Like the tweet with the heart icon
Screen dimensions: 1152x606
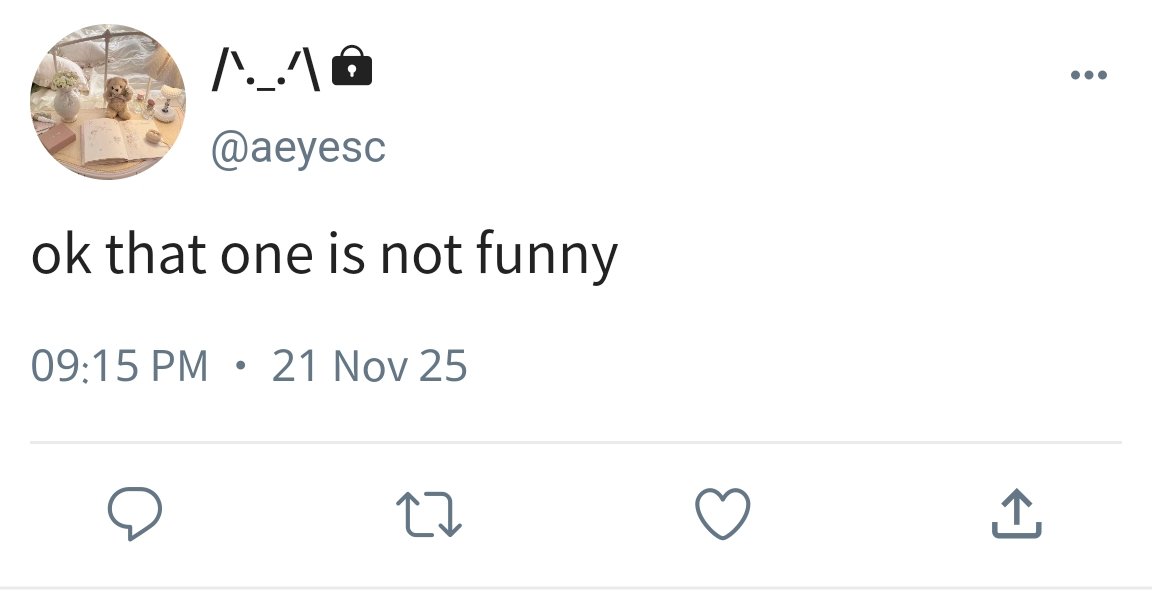click(723, 513)
